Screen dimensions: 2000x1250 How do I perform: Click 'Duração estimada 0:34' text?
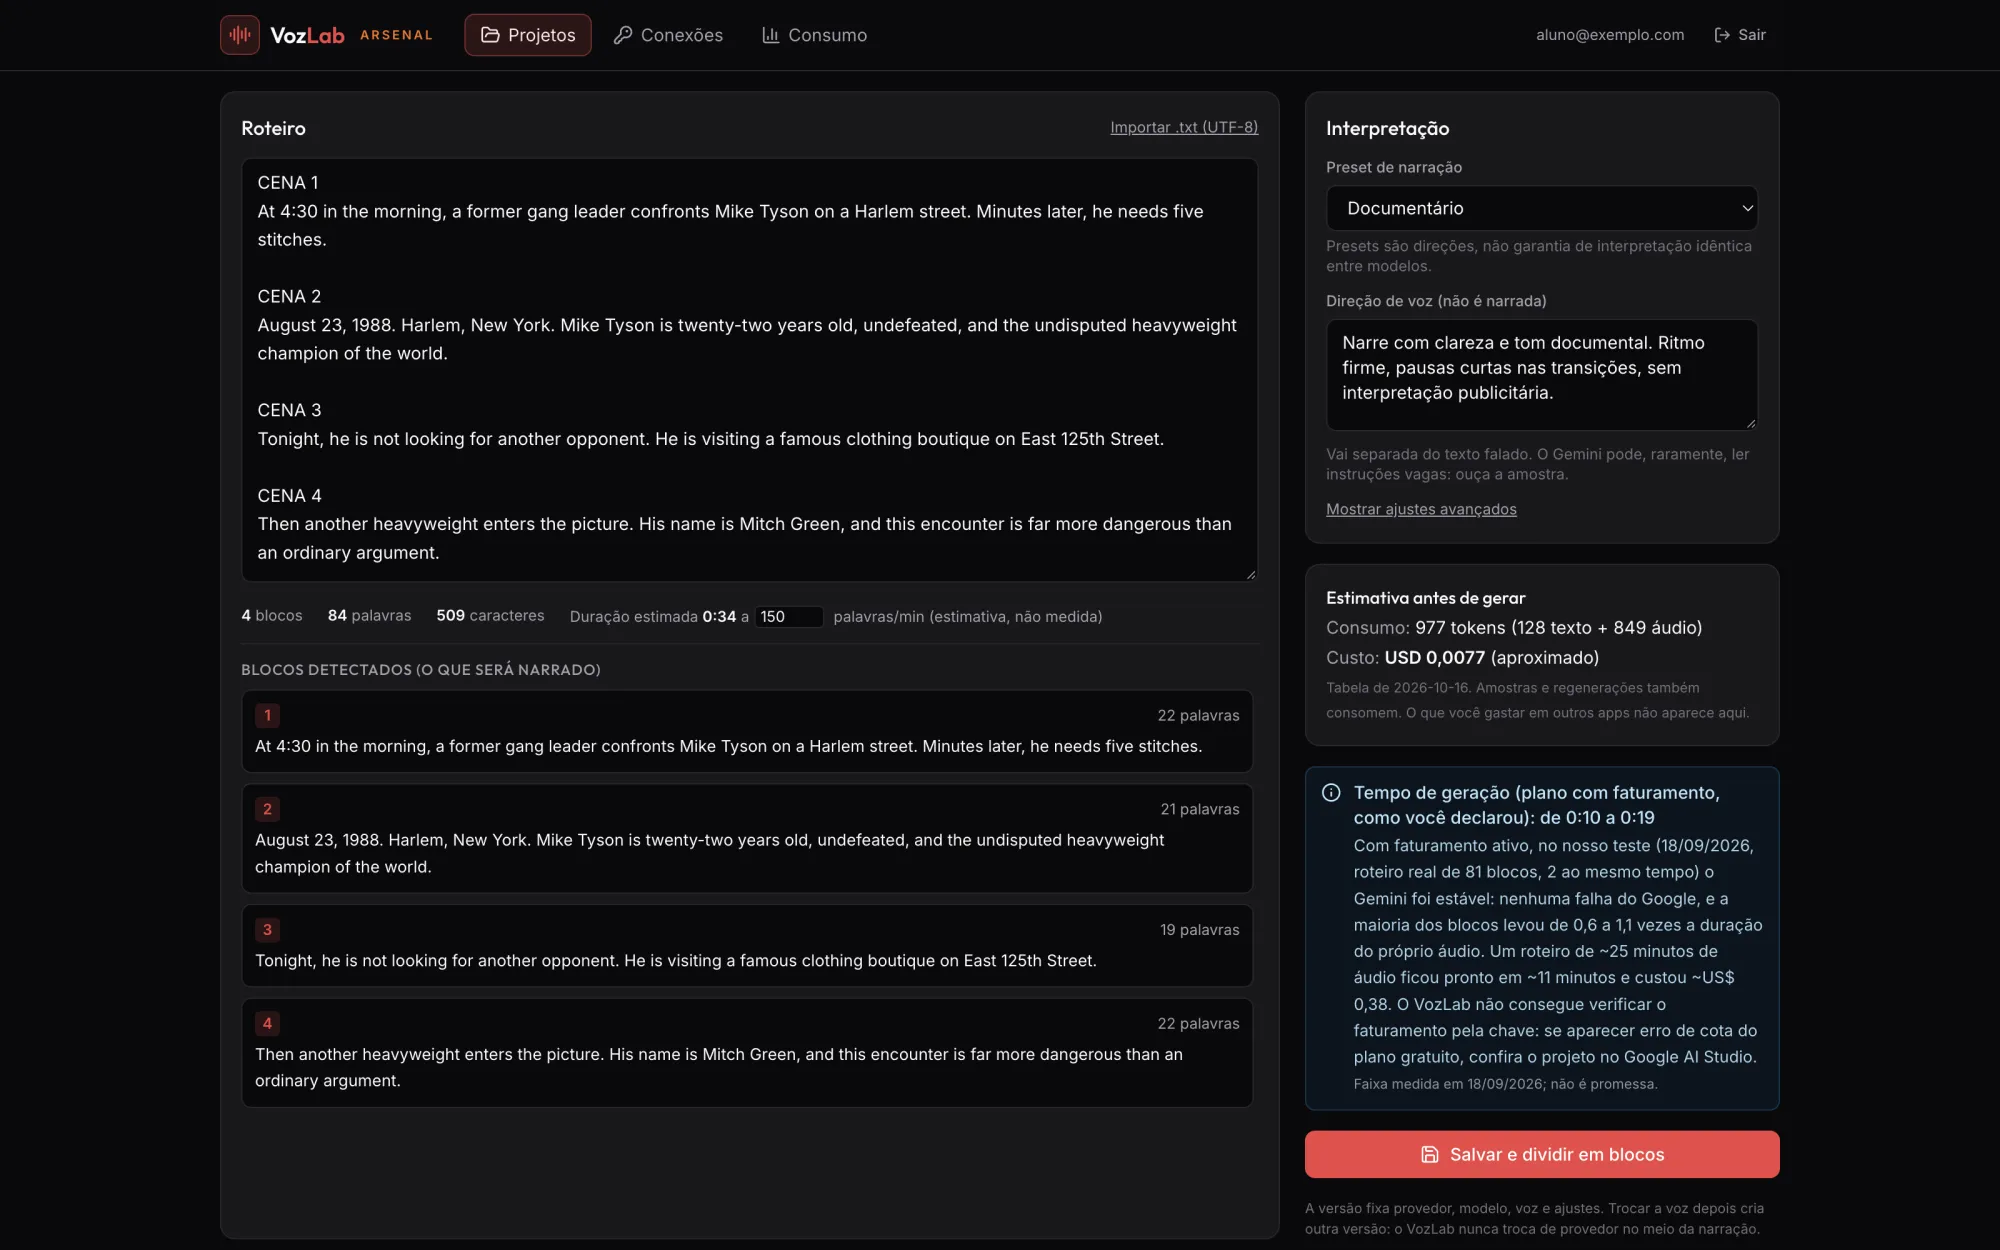[x=652, y=616]
